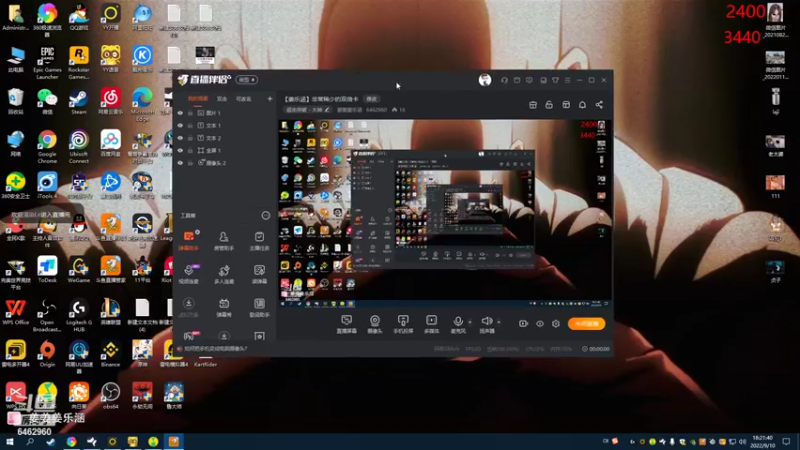Open Epic Games Launcher desktop shortcut
This screenshot has width=800, height=450.
[x=47, y=63]
